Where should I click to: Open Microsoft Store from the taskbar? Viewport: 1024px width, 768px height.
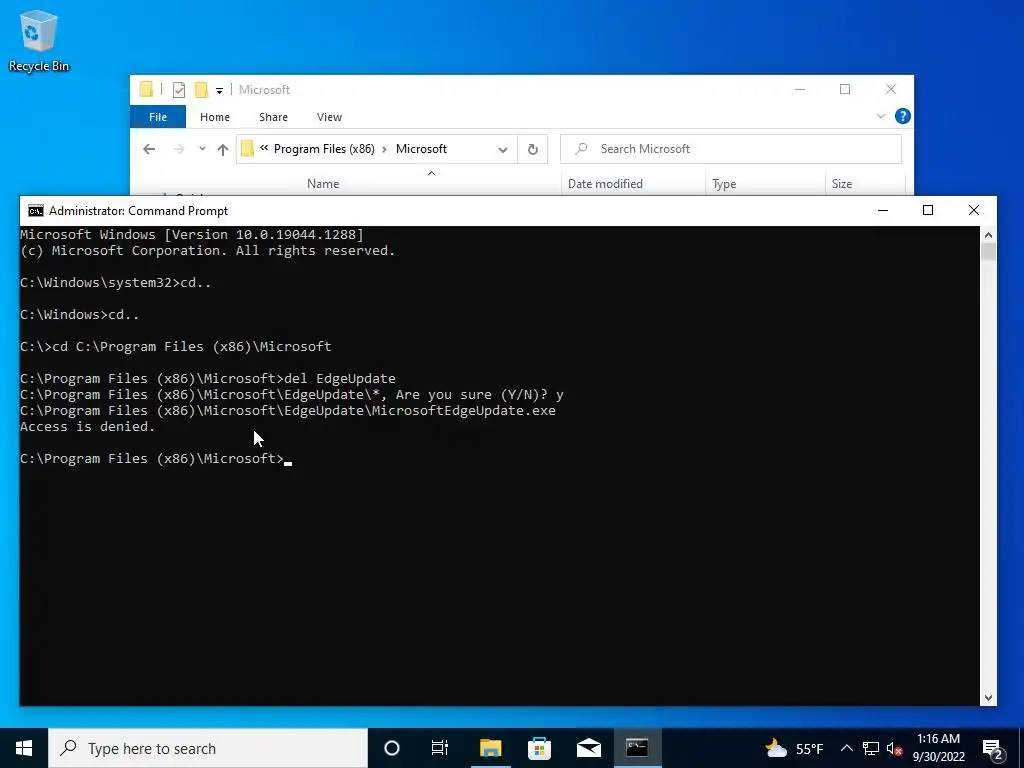539,748
